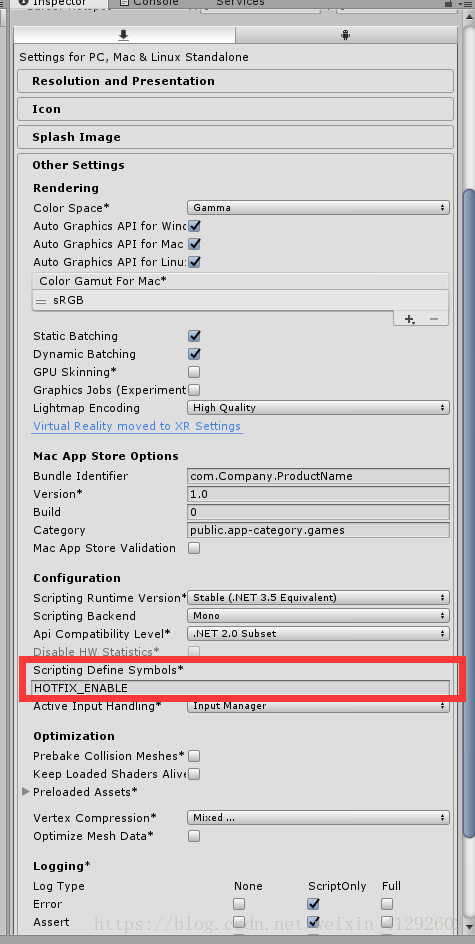Expand the Splash Image section
Viewport: 475px width, 944px height.
point(235,137)
